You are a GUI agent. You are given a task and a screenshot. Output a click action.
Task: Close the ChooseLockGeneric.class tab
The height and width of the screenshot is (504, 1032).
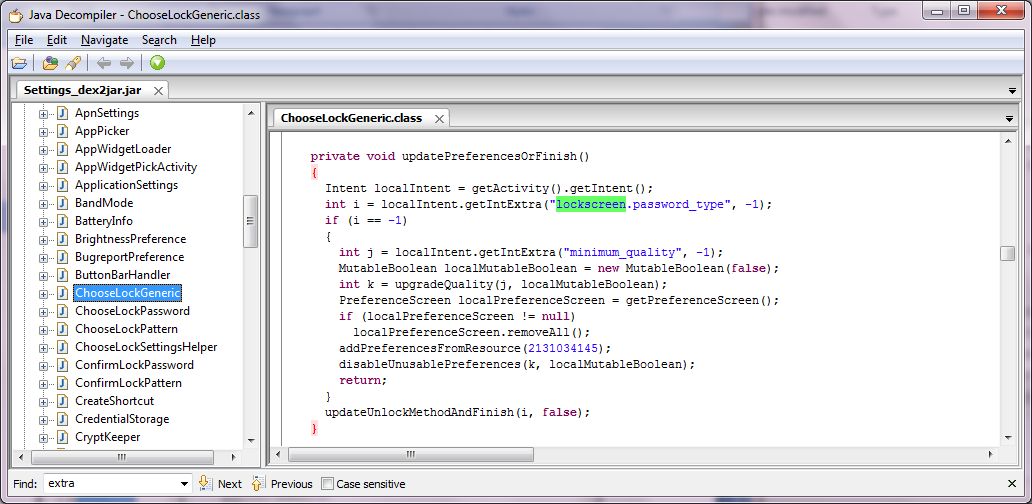pos(438,118)
